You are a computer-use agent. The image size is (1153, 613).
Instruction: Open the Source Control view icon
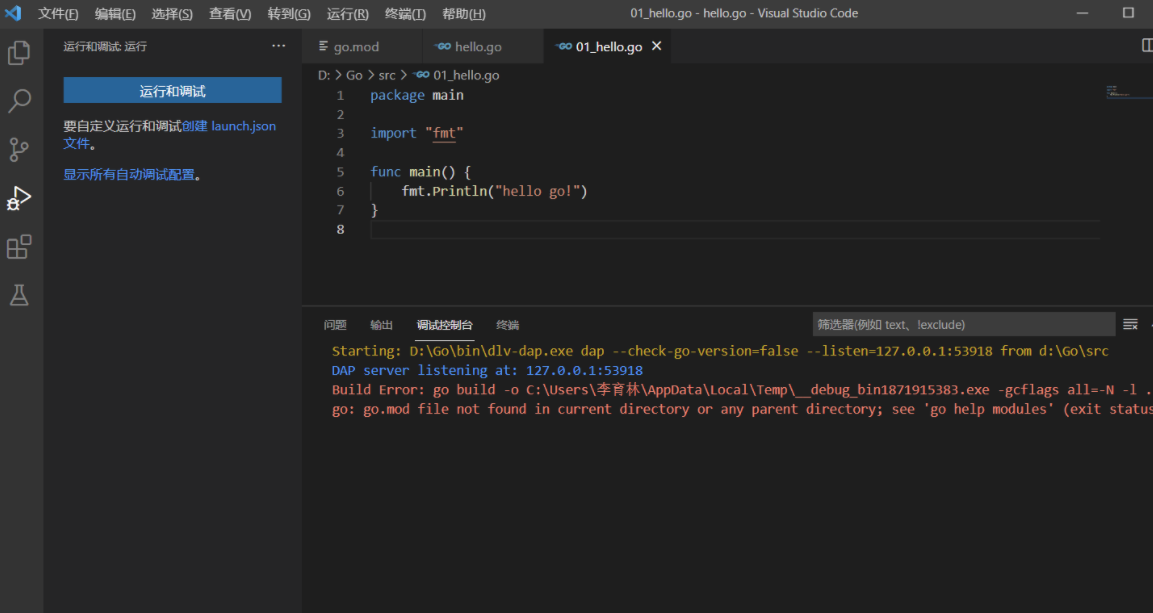pos(19,150)
